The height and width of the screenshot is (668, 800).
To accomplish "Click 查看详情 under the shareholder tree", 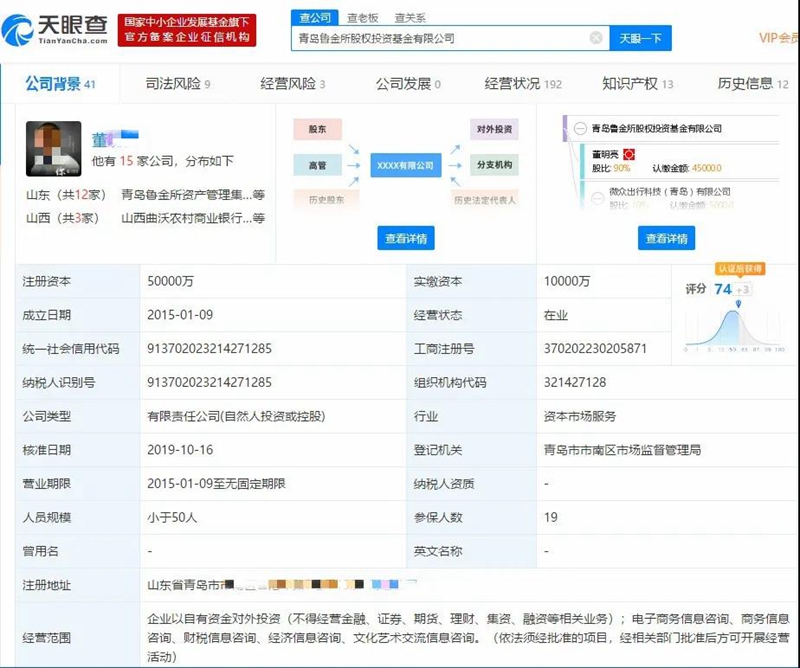I will (x=666, y=238).
